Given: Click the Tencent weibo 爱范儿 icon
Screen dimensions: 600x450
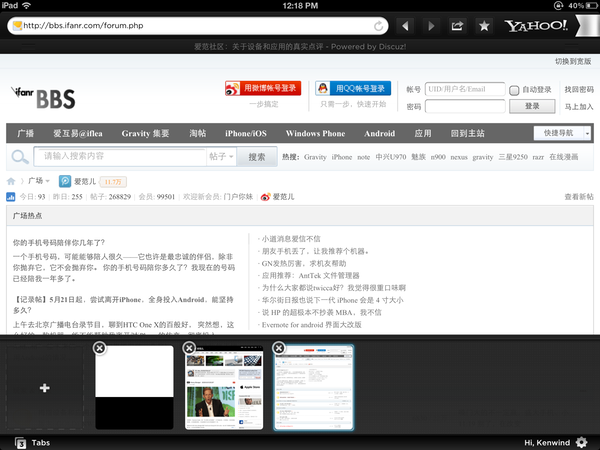Looking at the screenshot, I should coord(65,181).
